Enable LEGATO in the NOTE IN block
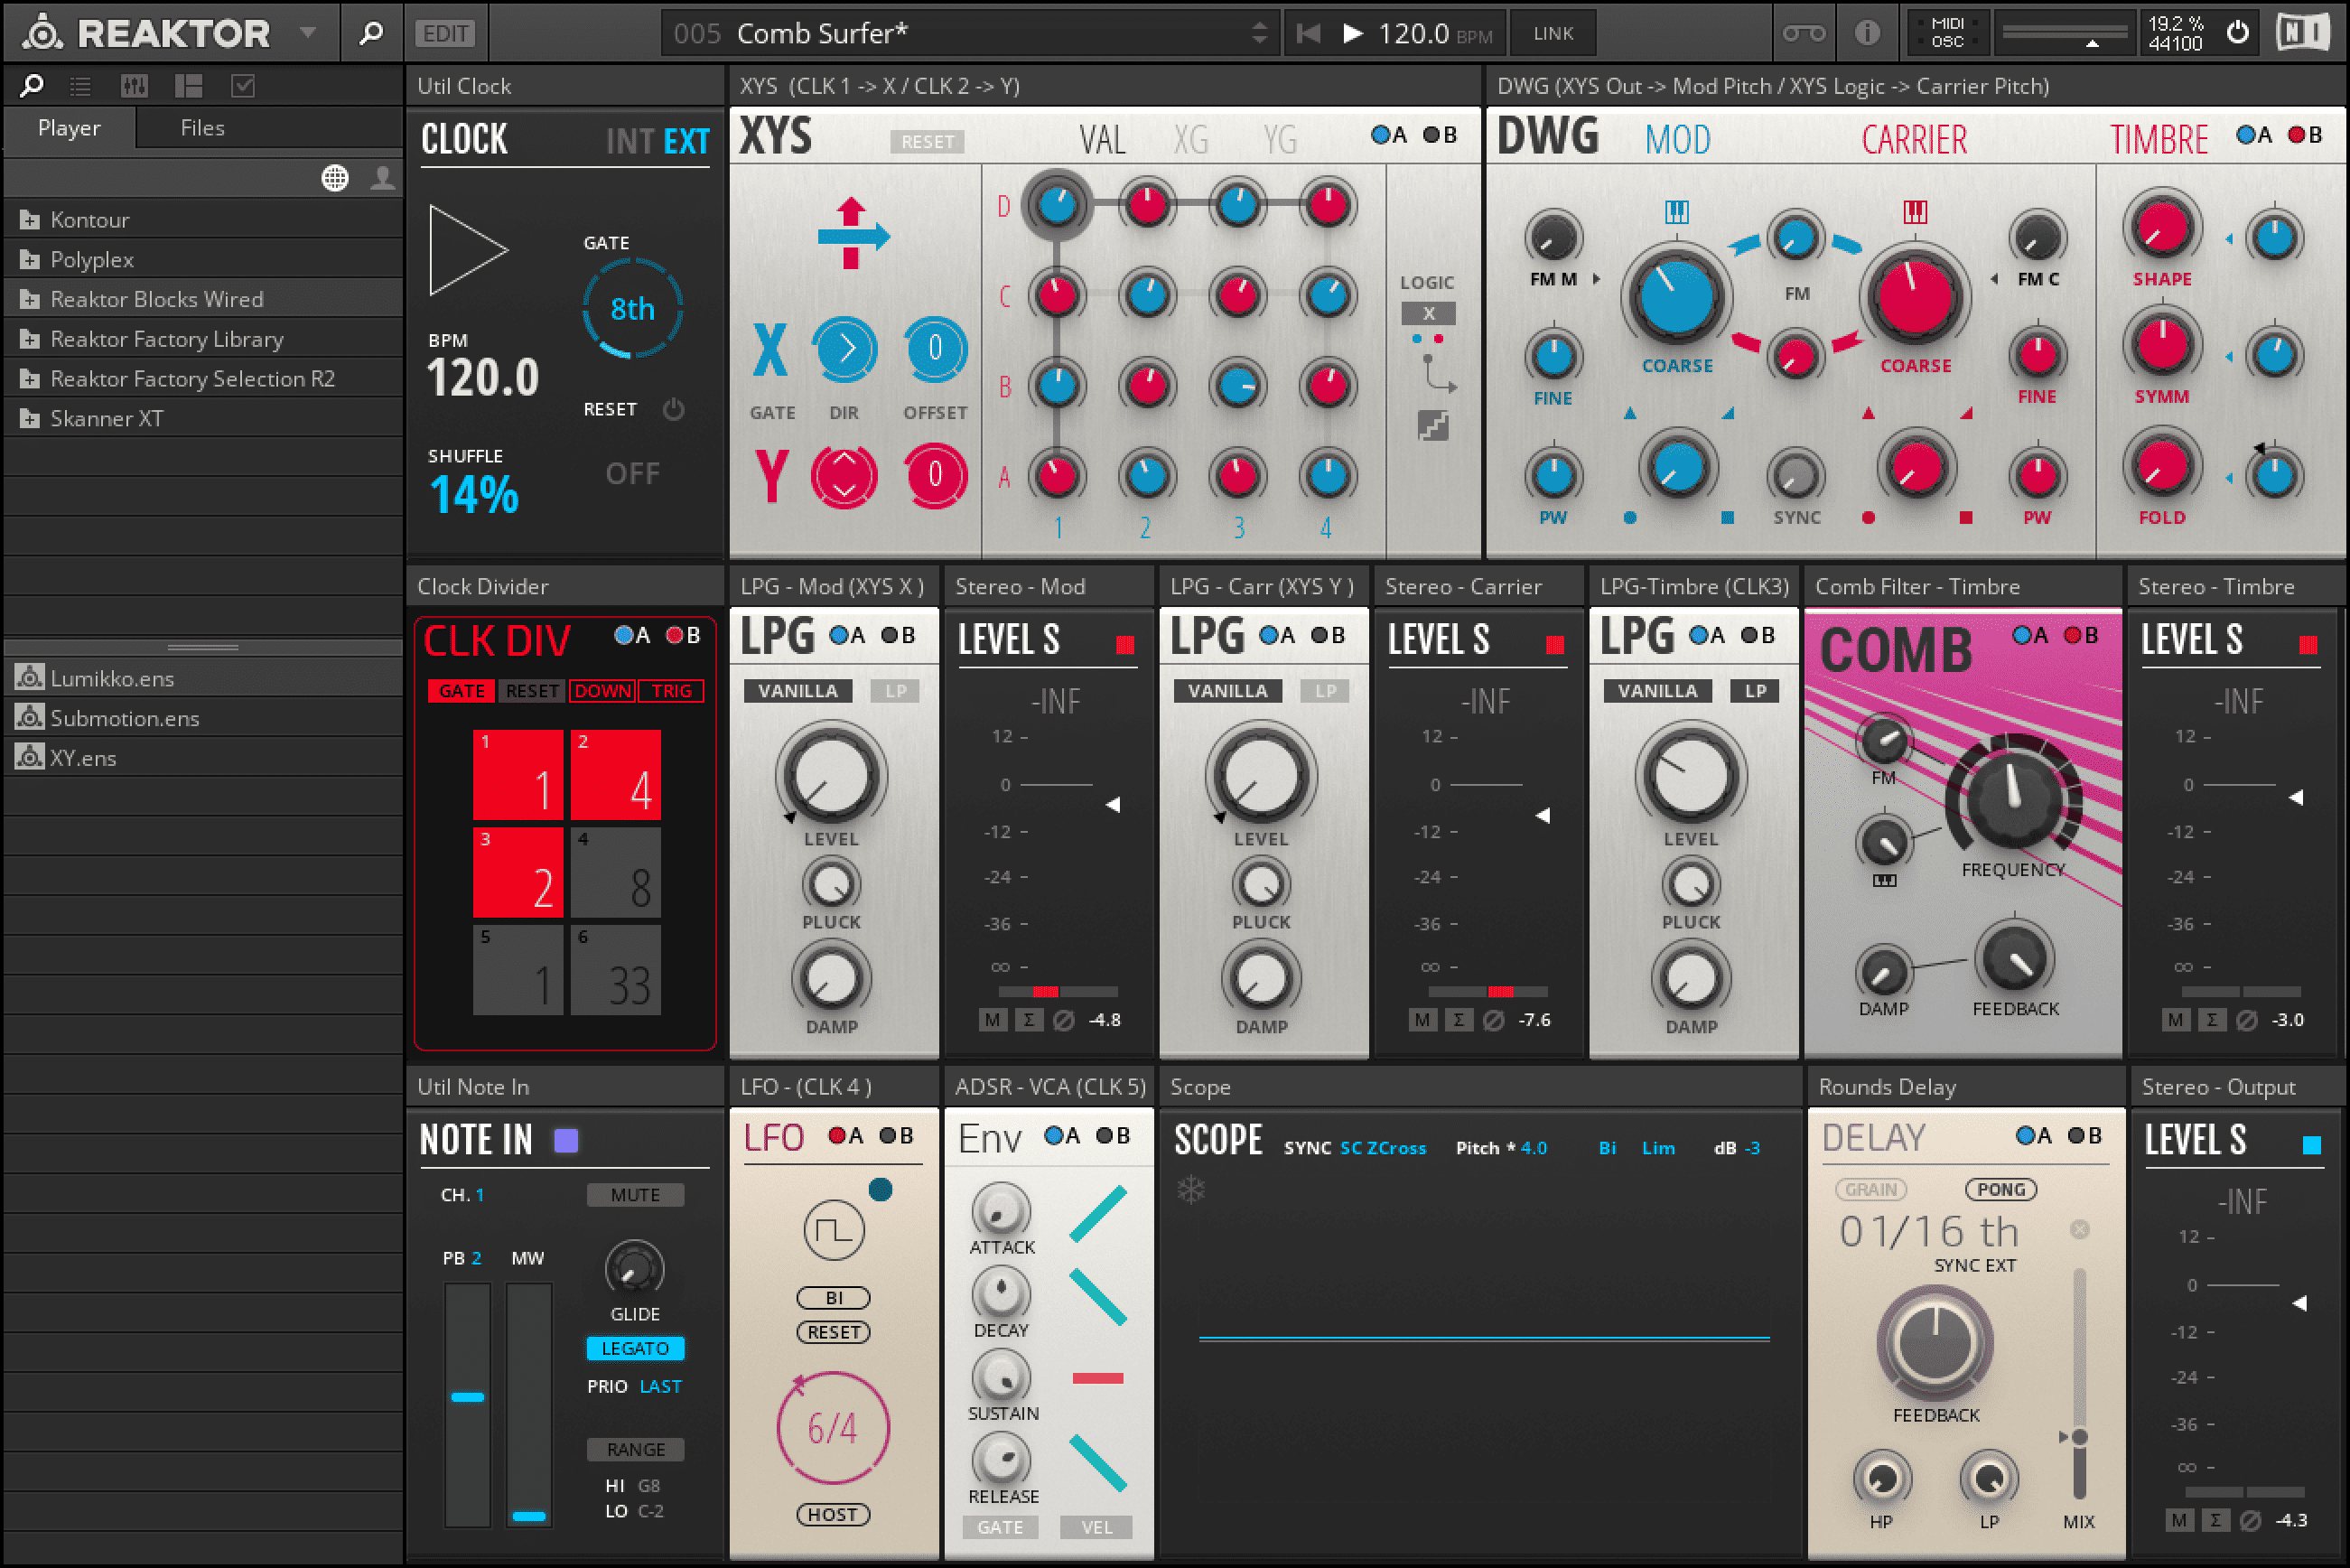The image size is (2350, 1568). (635, 1348)
